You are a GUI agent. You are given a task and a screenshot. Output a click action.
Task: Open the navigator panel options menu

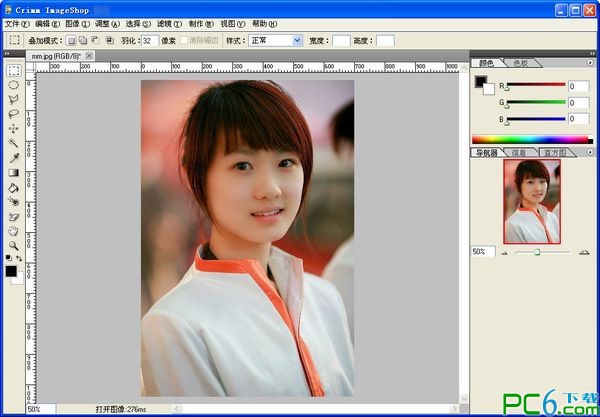click(590, 152)
